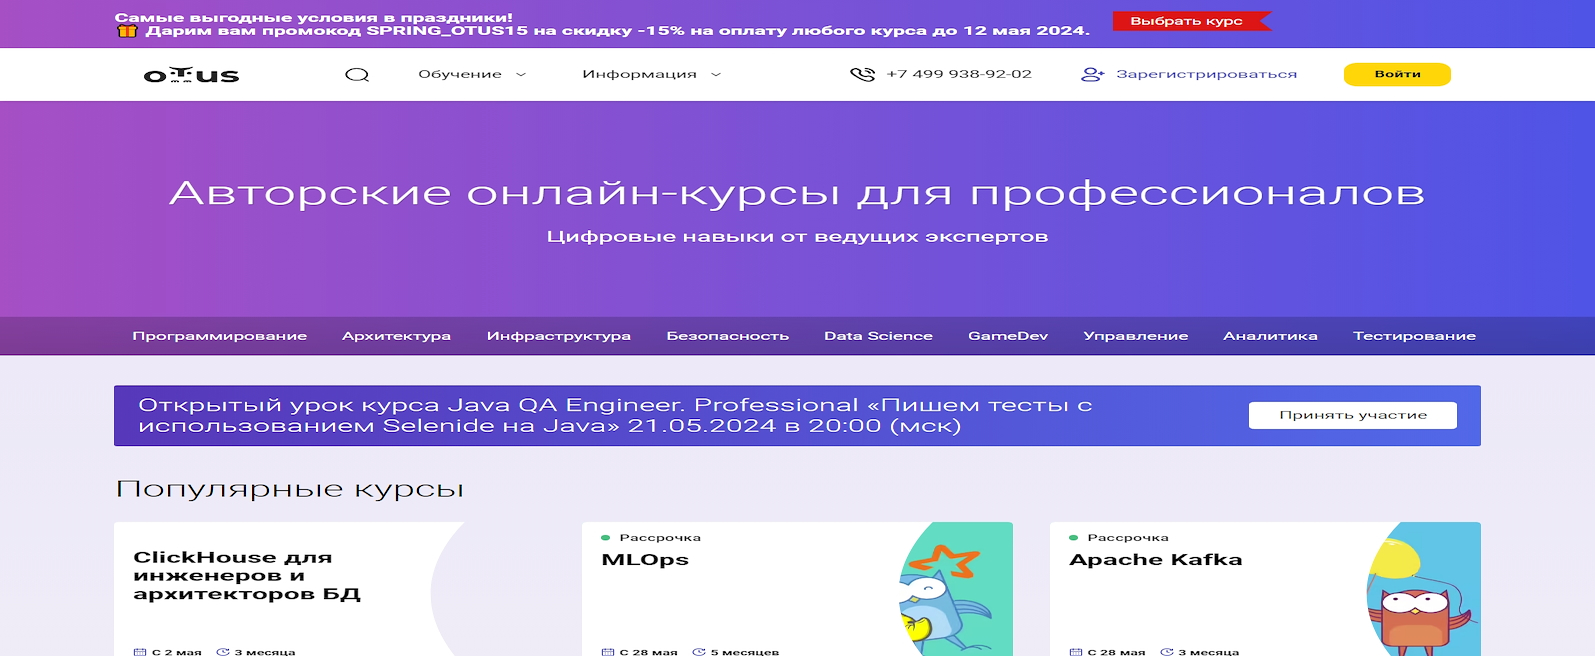The image size is (1595, 656).
Task: Click calendar icon on MLOps card
Action: click(x=608, y=652)
